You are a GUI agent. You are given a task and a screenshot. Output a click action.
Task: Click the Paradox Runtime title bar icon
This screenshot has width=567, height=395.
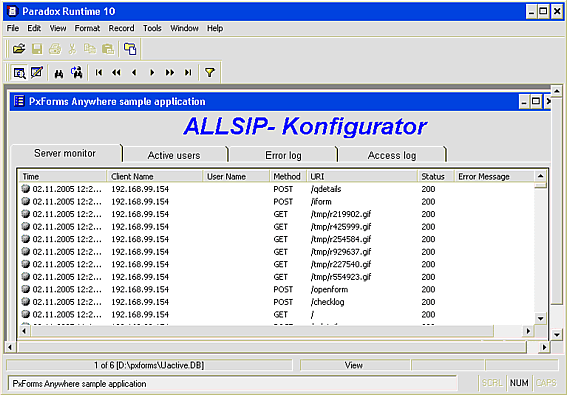[x=13, y=11]
